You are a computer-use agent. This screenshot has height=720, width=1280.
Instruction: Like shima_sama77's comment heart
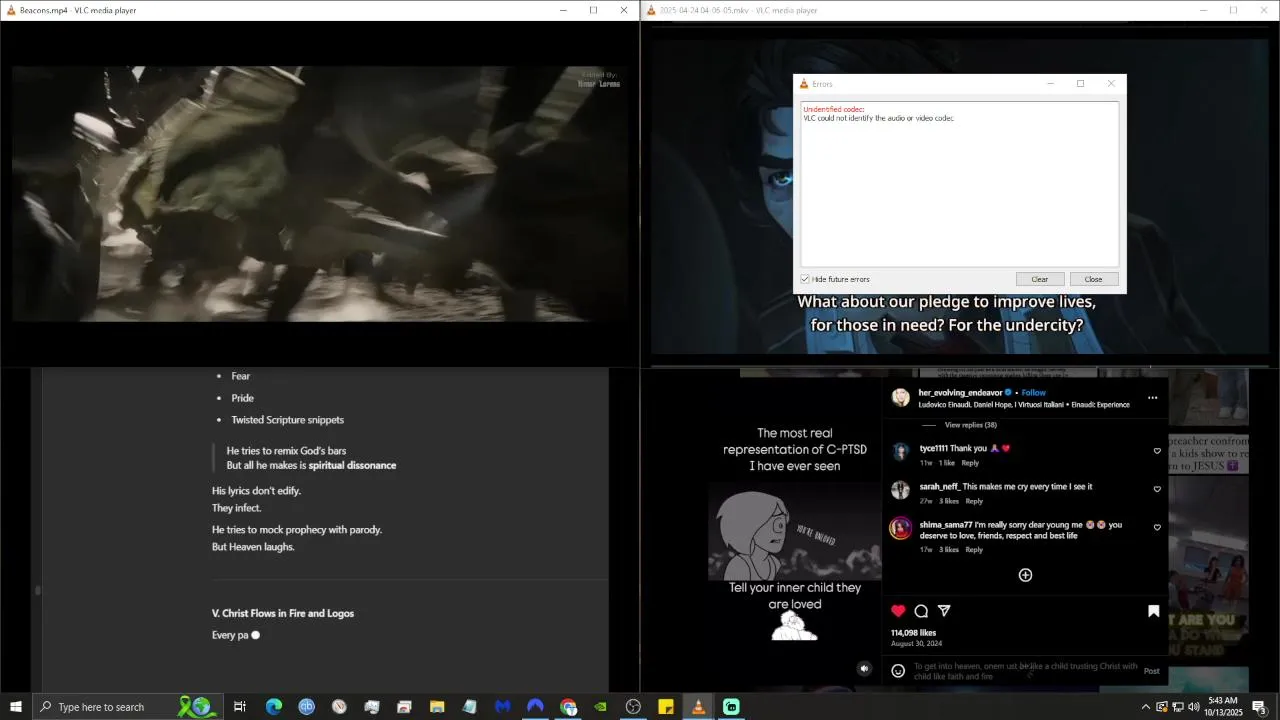point(1157,527)
